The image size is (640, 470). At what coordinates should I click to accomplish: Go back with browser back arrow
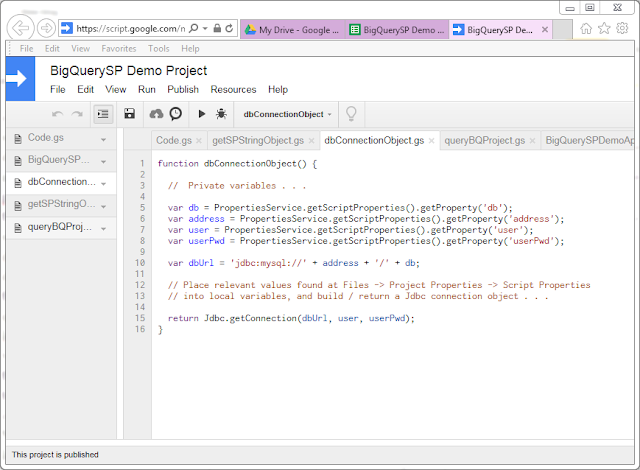20,28
